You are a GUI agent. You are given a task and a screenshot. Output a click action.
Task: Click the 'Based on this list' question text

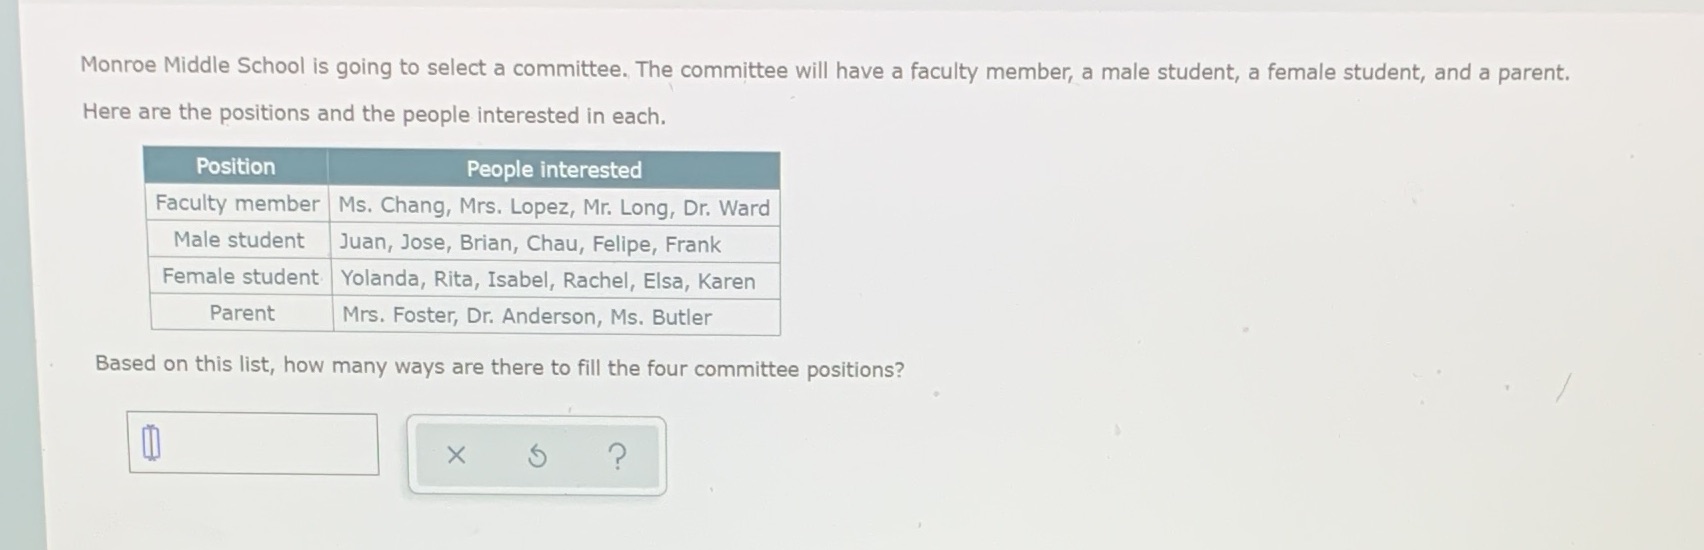499,367
